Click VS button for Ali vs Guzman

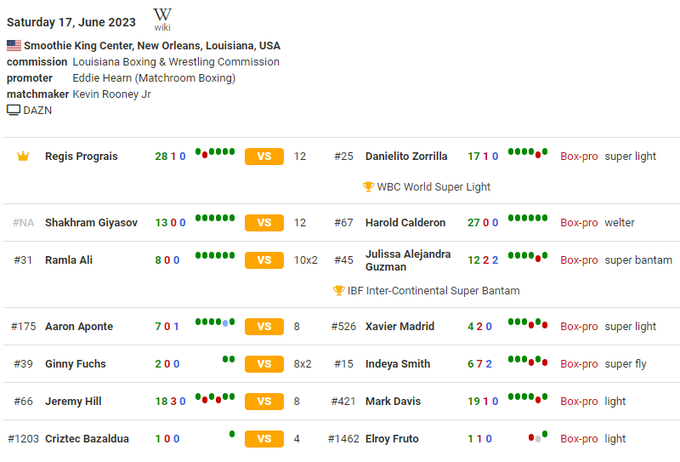point(264,260)
